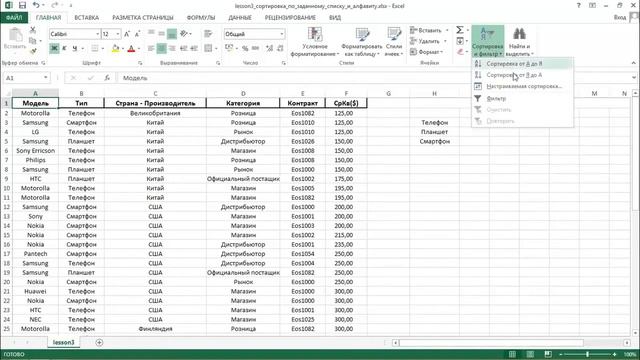Screen dimensions: 640x360
Task: Apply the red font color
Action: [x=131, y=49]
